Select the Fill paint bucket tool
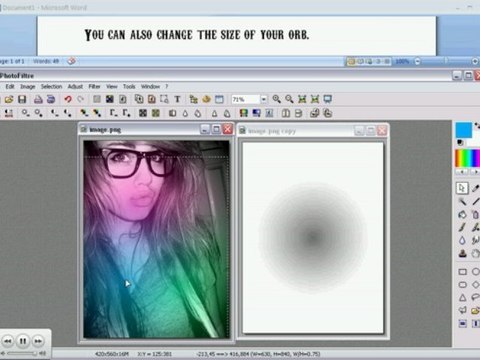The width and height of the screenshot is (480, 360). click(x=462, y=214)
